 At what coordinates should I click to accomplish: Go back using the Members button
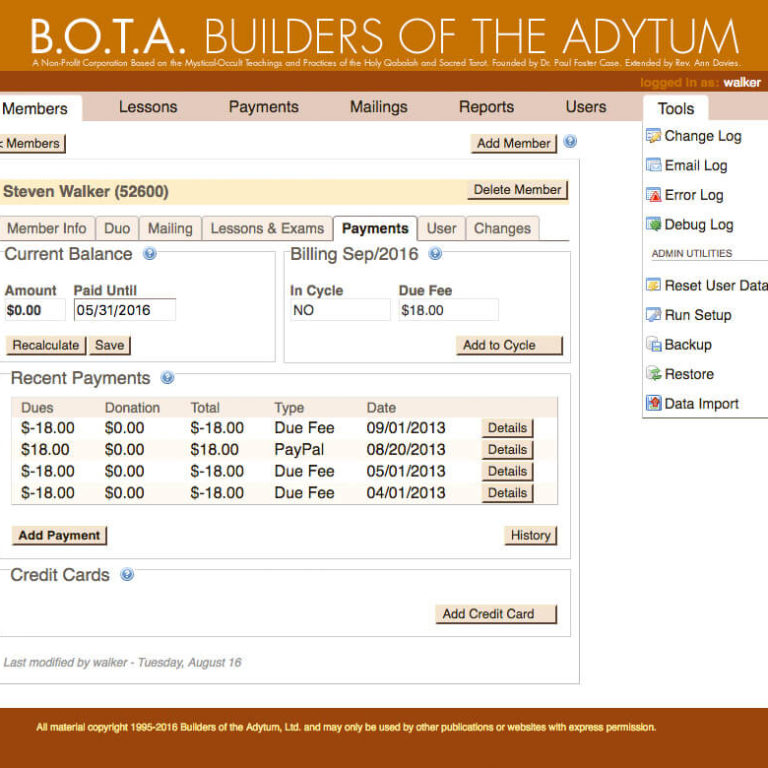[32, 144]
